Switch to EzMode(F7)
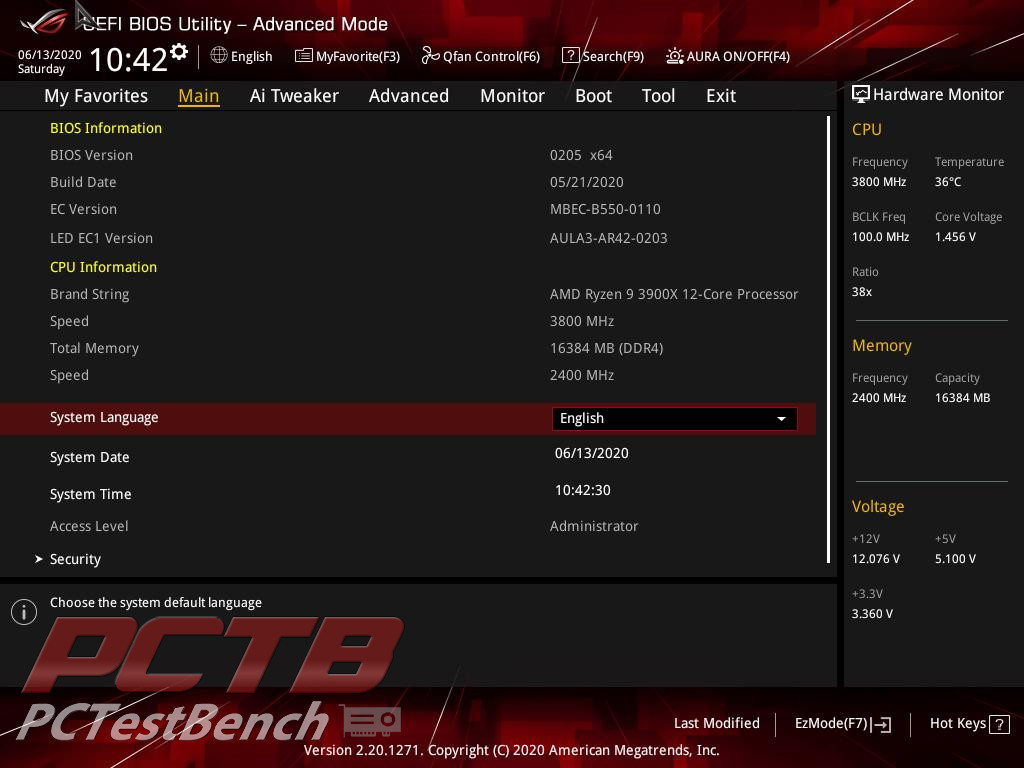The height and width of the screenshot is (768, 1024). (x=842, y=724)
